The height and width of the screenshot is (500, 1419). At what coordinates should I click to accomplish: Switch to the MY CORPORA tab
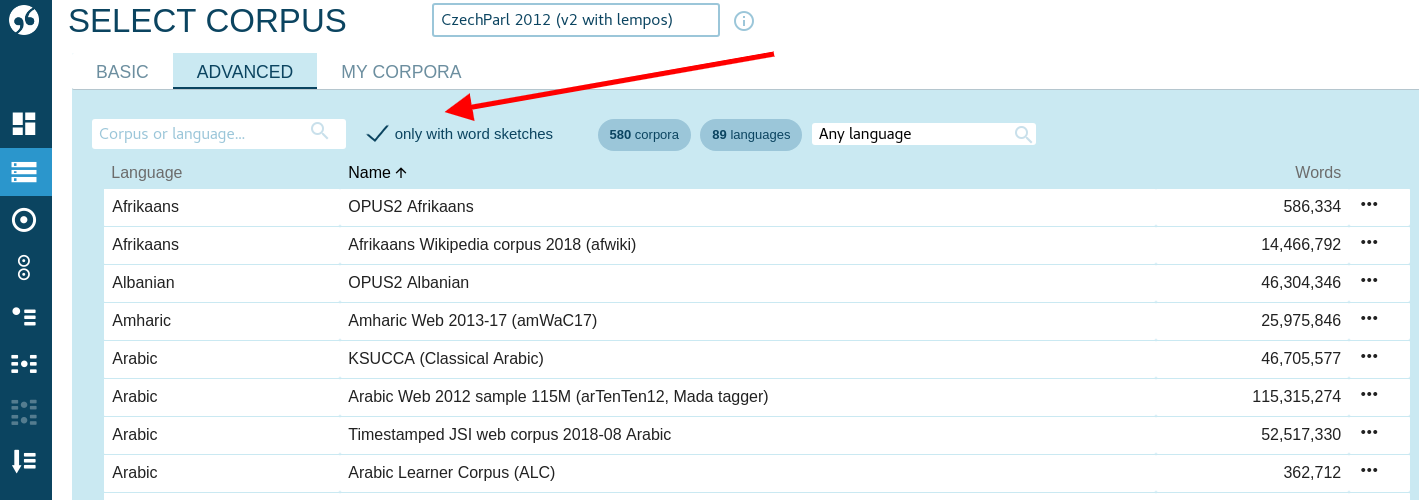(x=401, y=72)
